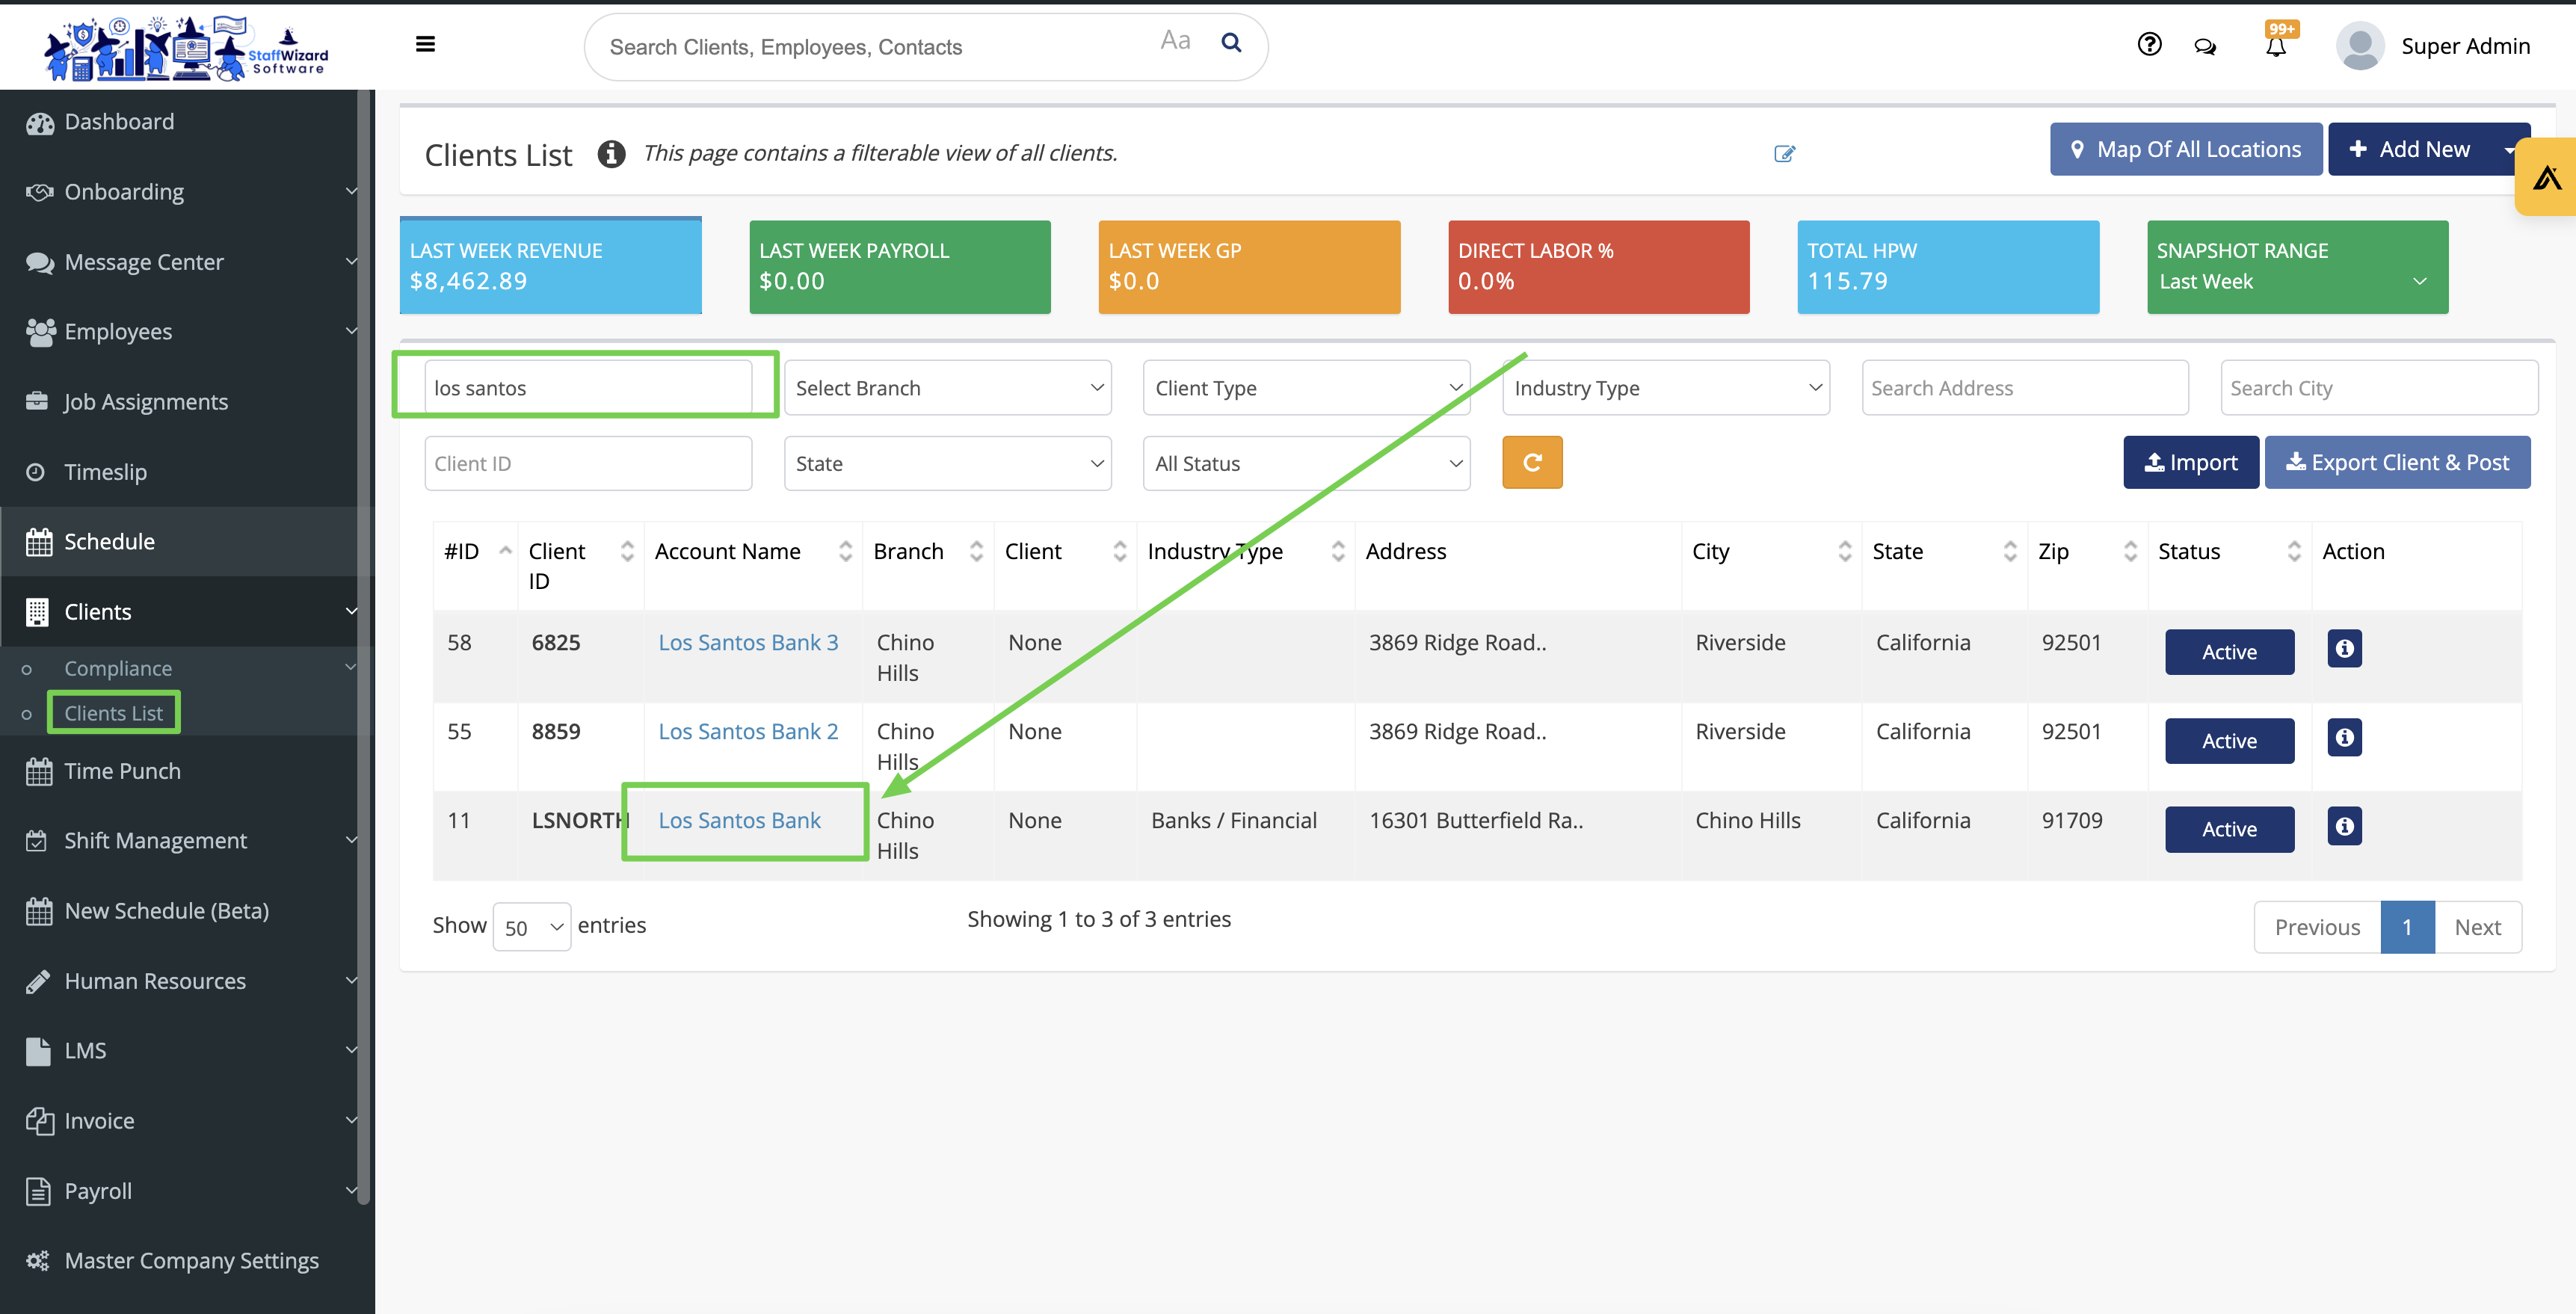Click the client name search field

(588, 387)
